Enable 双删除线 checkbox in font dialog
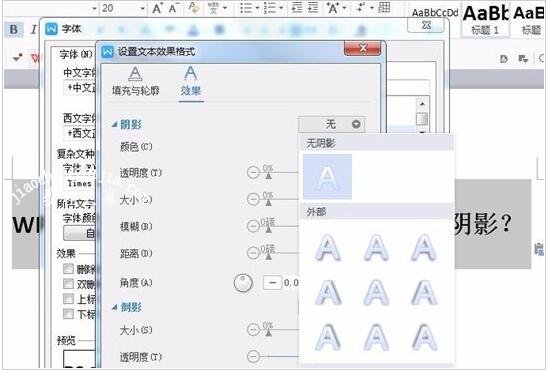The height and width of the screenshot is (370, 546). tap(68, 284)
